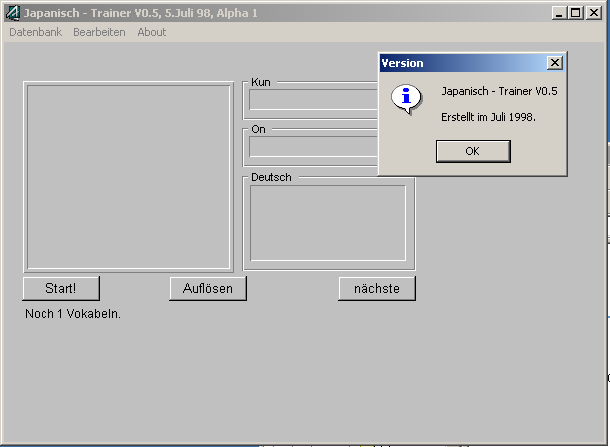
Task: Click inside the Deutsch text area
Action: click(328, 222)
